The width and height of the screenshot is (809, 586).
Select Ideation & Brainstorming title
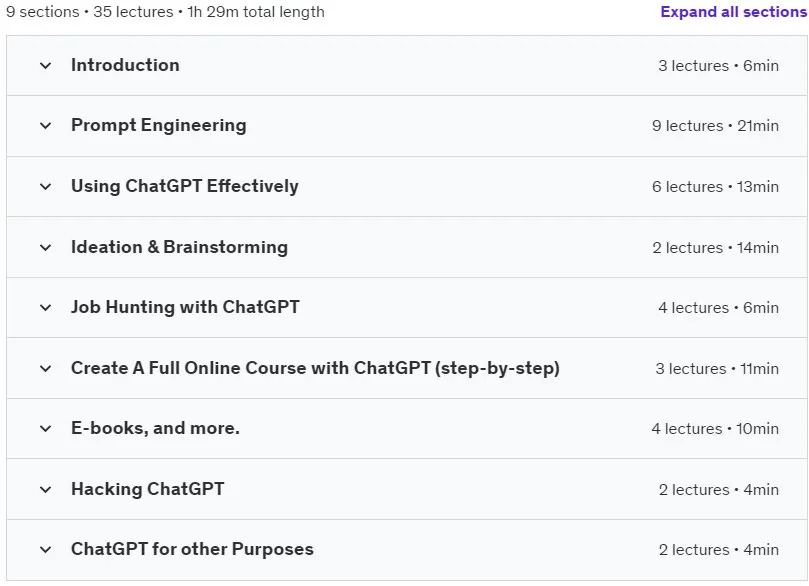coord(180,247)
